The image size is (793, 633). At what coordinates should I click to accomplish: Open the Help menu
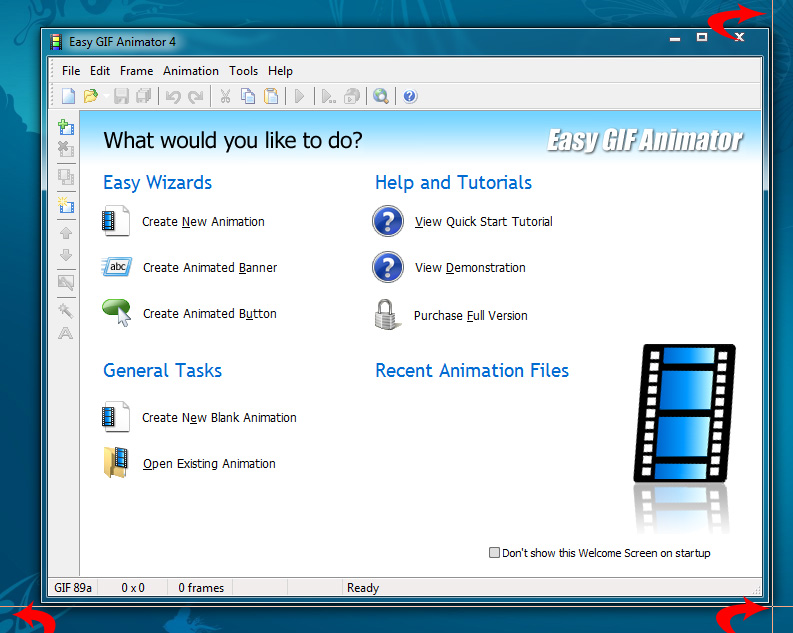point(280,71)
